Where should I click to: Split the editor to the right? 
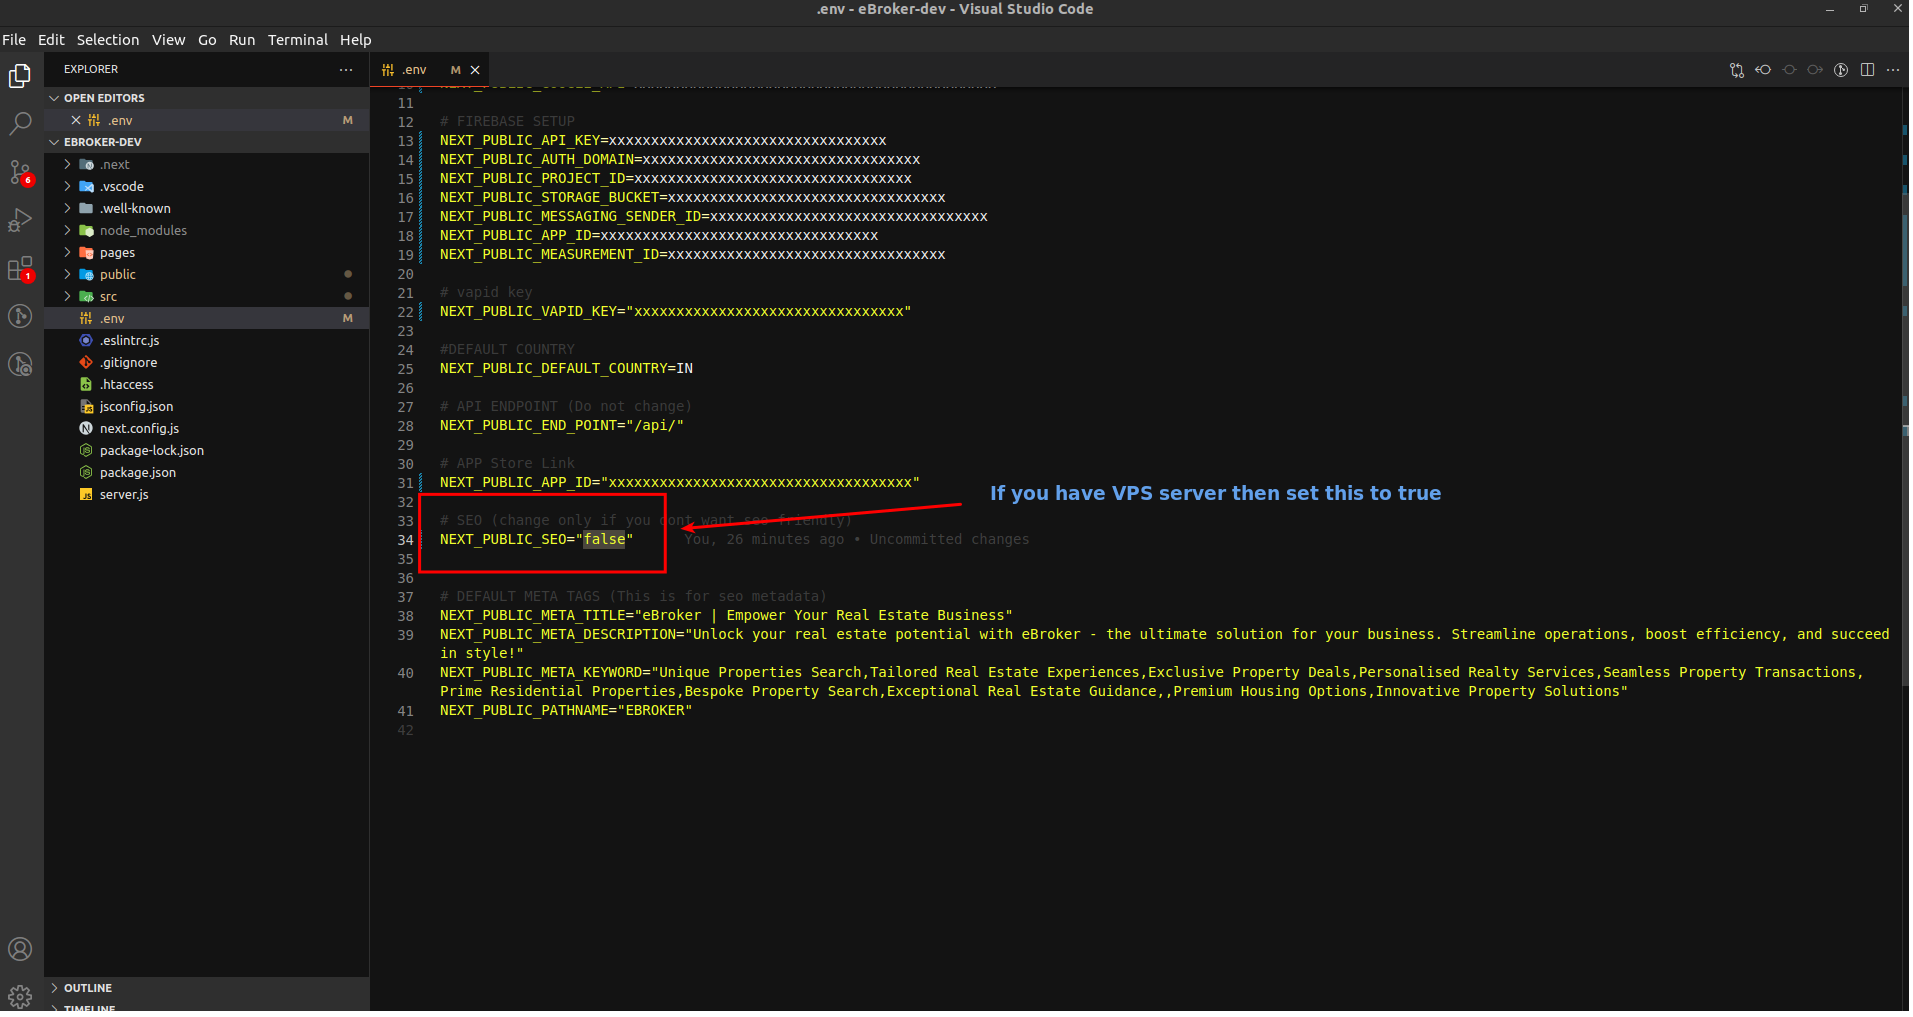(1867, 70)
